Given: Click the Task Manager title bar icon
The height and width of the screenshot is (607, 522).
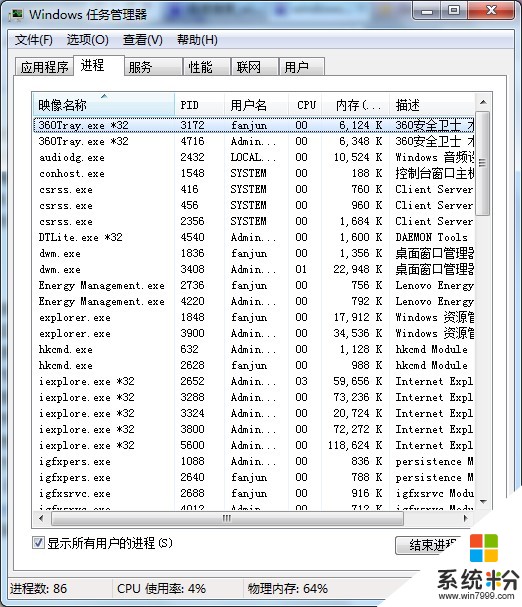Looking at the screenshot, I should [x=16, y=15].
